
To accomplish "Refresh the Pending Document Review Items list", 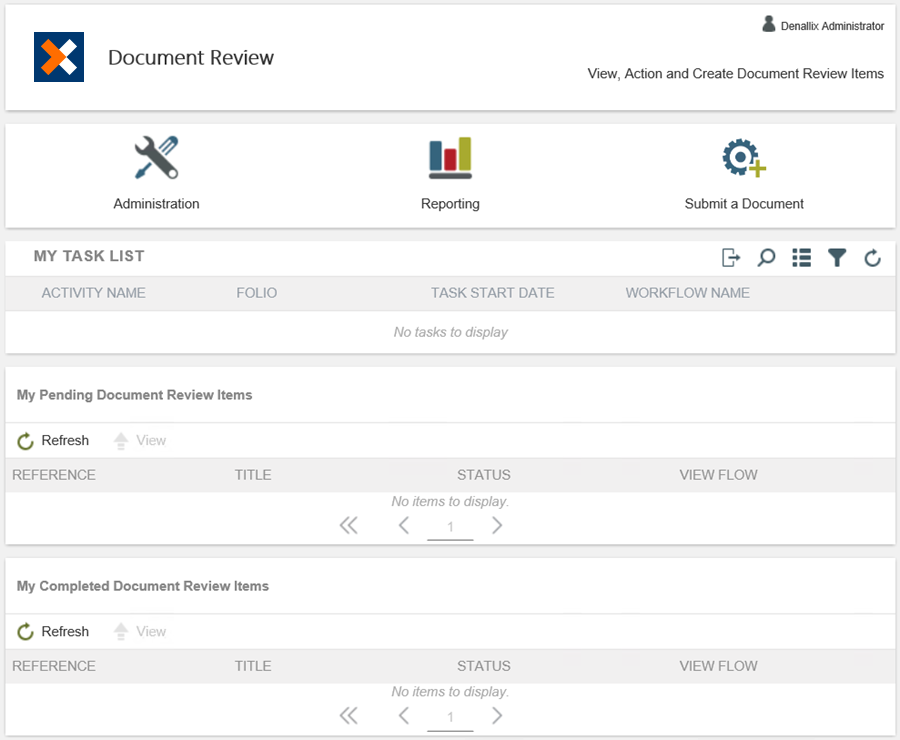I will [54, 441].
